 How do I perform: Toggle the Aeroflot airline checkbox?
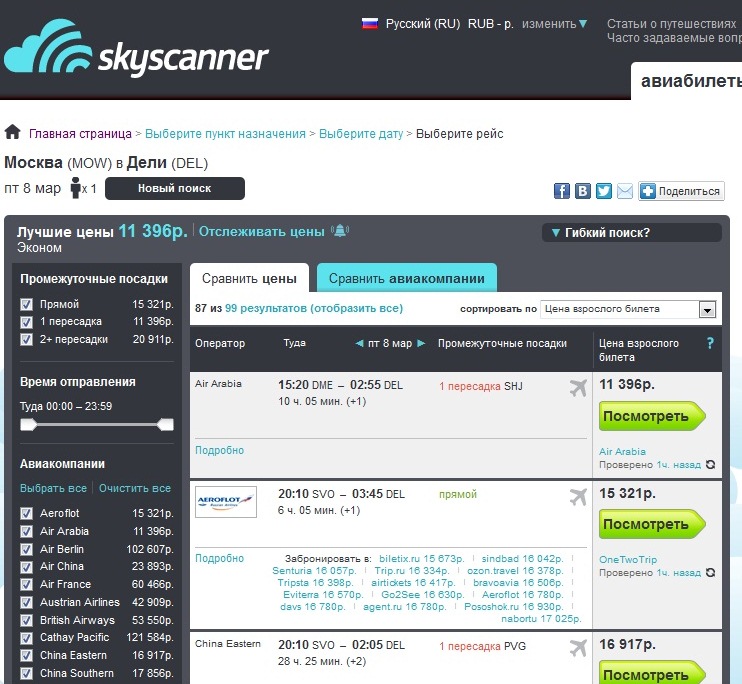(27, 513)
